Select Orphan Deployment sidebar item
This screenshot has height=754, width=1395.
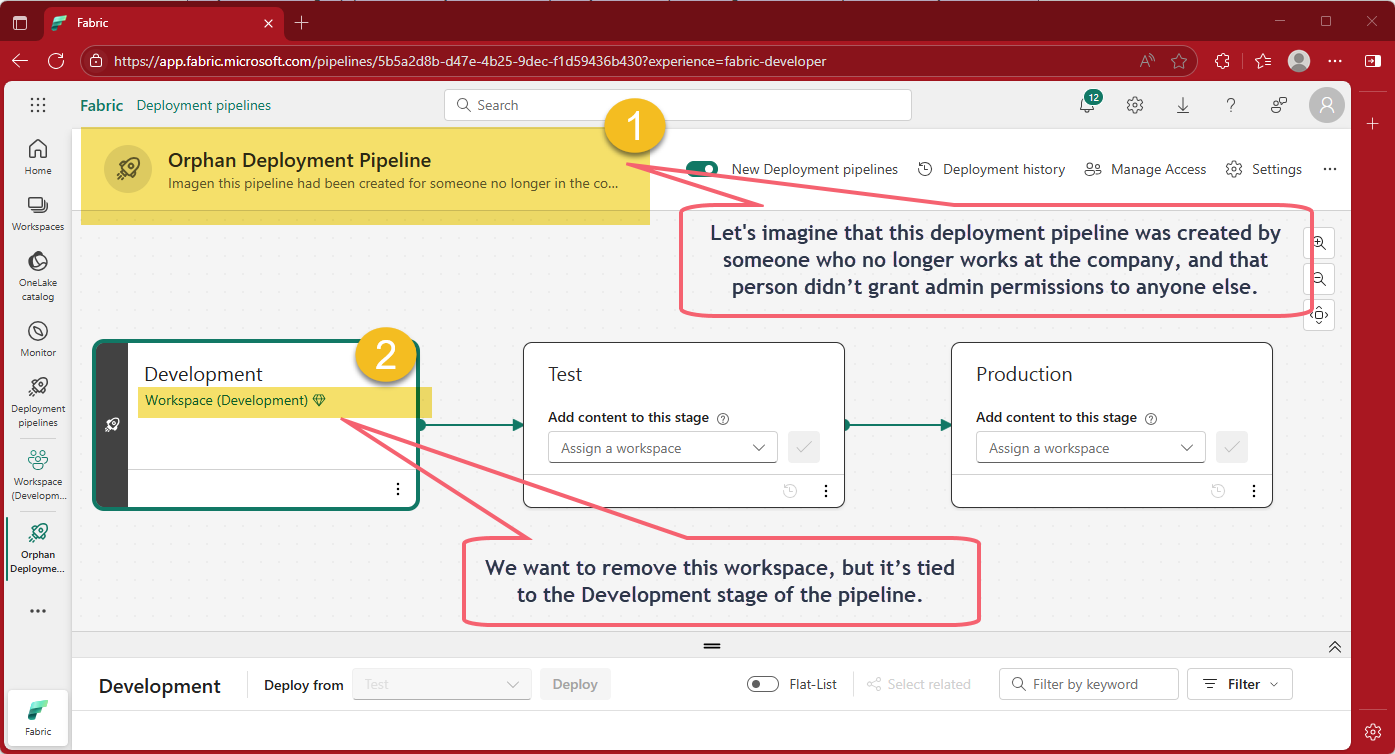pos(38,547)
